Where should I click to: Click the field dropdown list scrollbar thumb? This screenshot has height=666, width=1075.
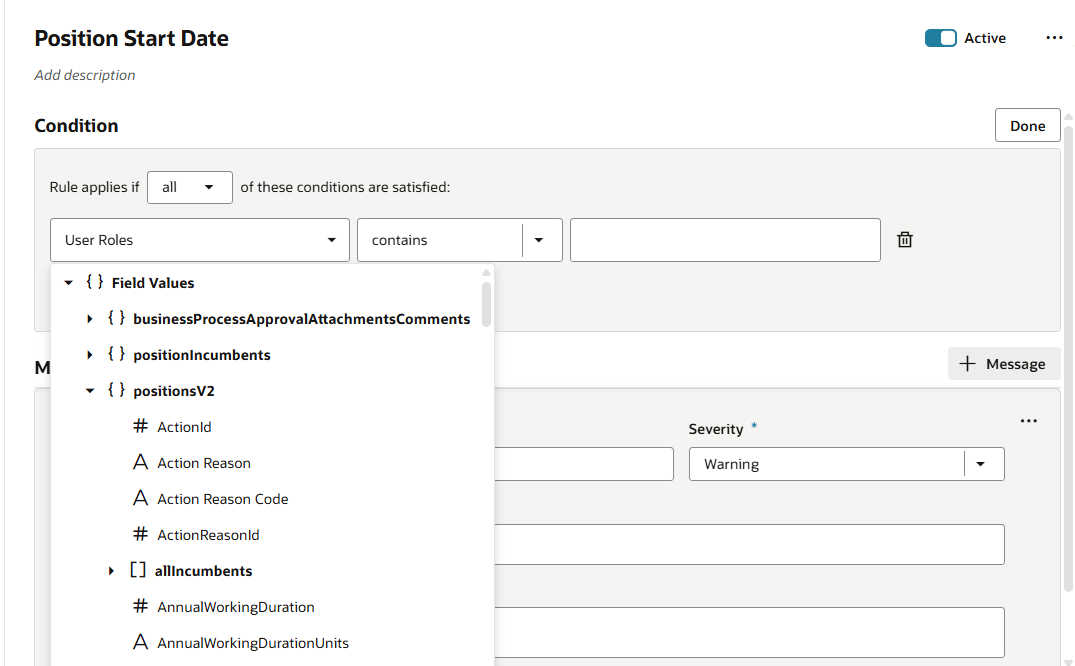(486, 305)
